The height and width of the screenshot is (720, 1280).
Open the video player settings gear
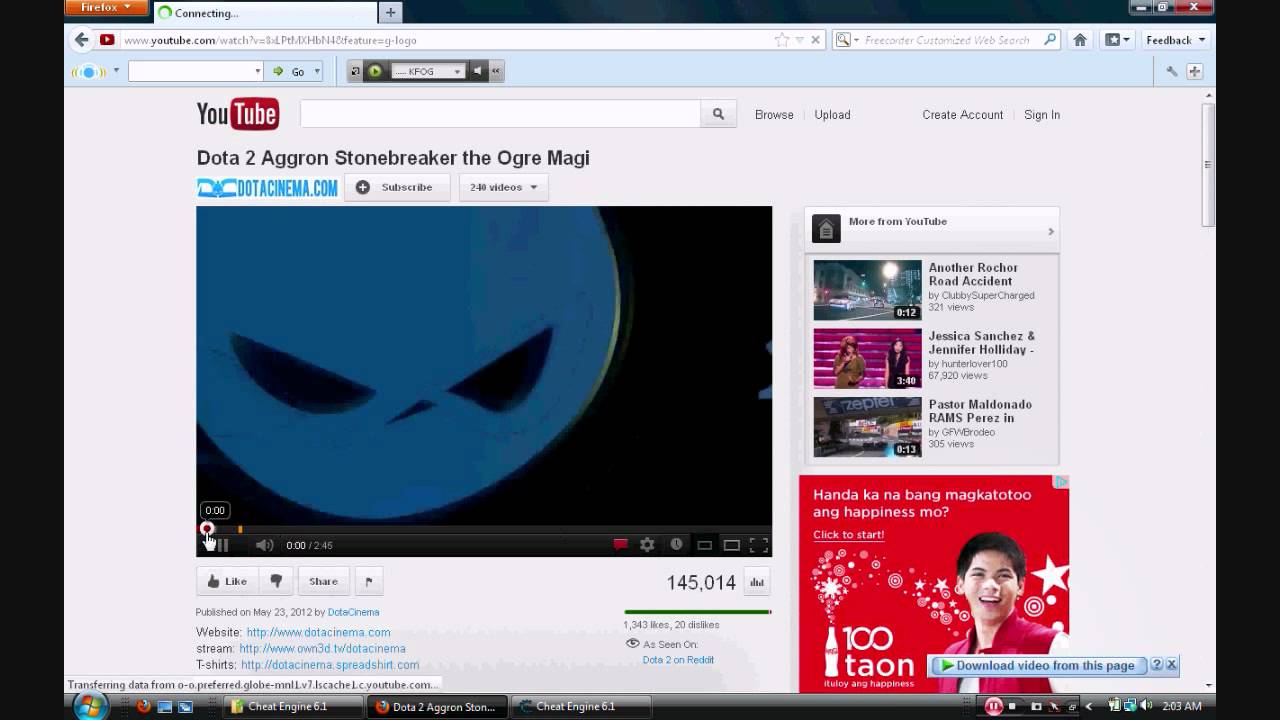(x=647, y=545)
